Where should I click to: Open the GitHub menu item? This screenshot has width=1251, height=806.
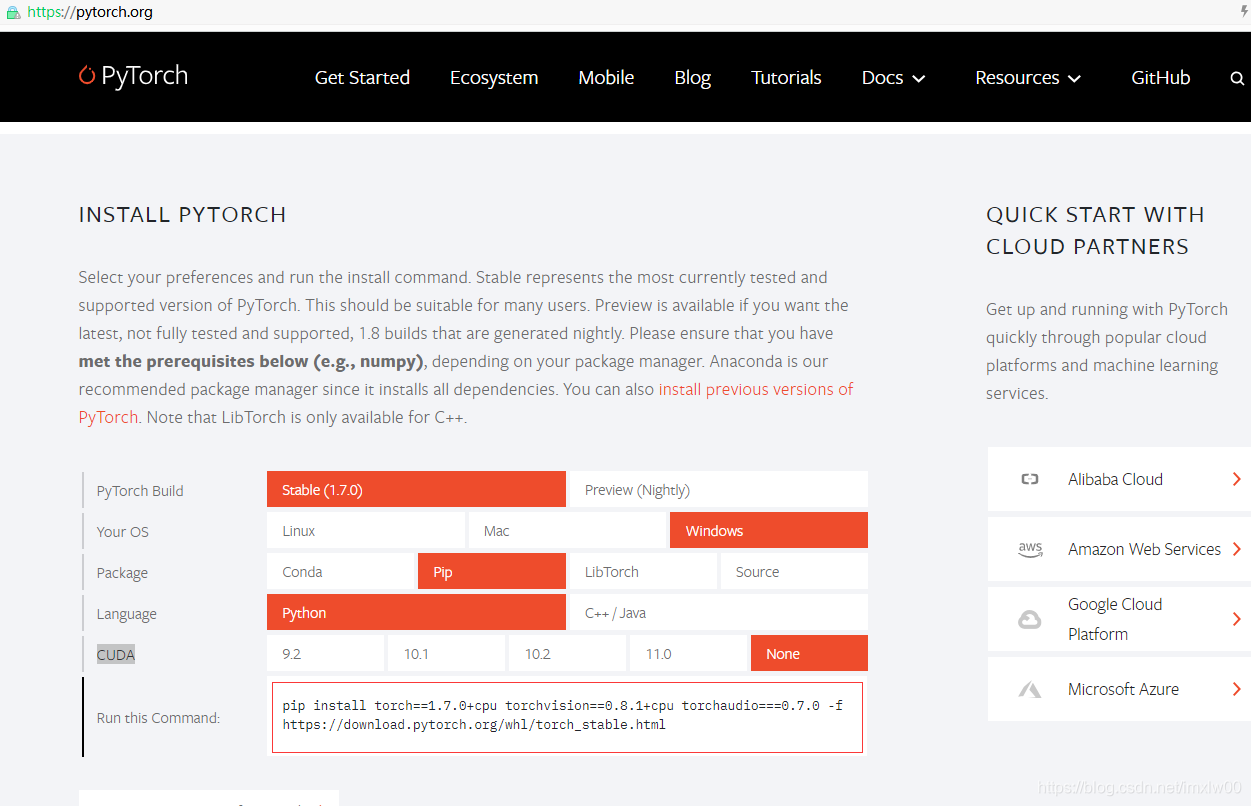1161,78
